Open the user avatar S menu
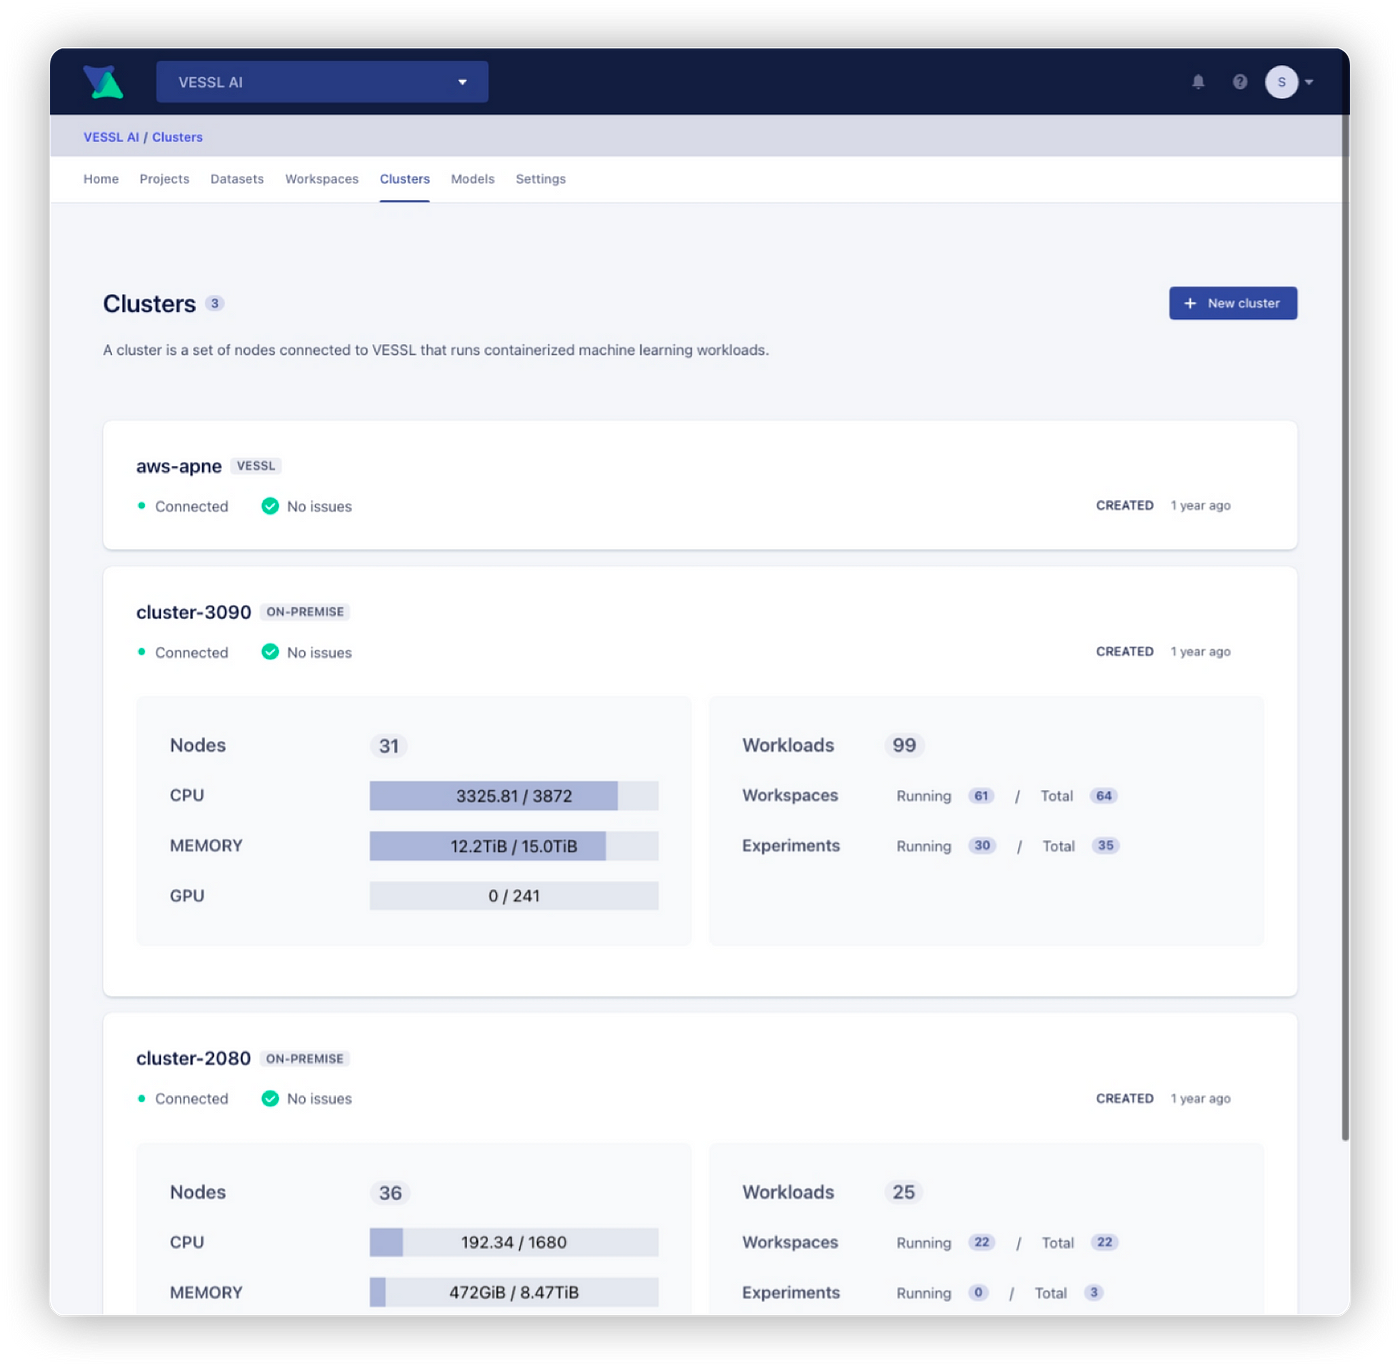 [1282, 82]
